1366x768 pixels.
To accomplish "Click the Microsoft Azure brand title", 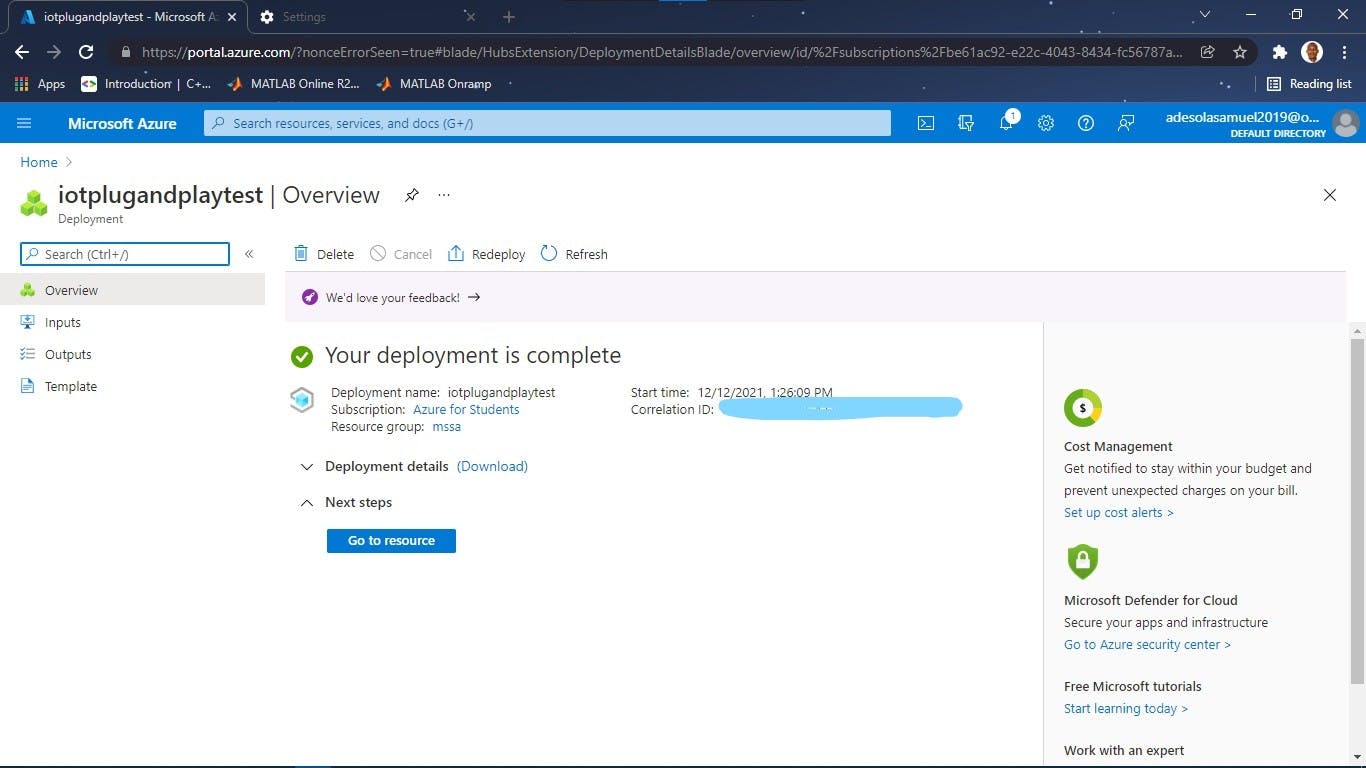I will pos(122,123).
